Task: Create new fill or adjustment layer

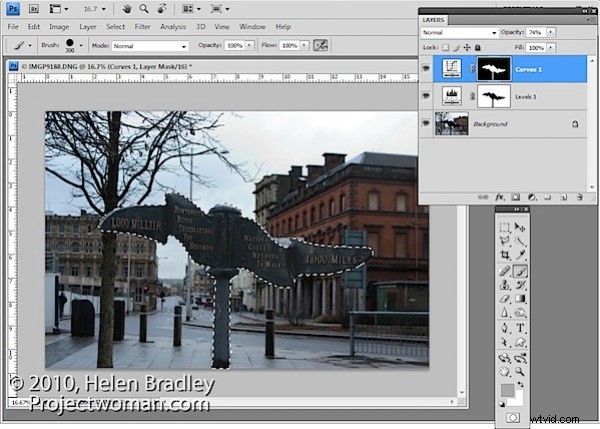Action: 532,197
